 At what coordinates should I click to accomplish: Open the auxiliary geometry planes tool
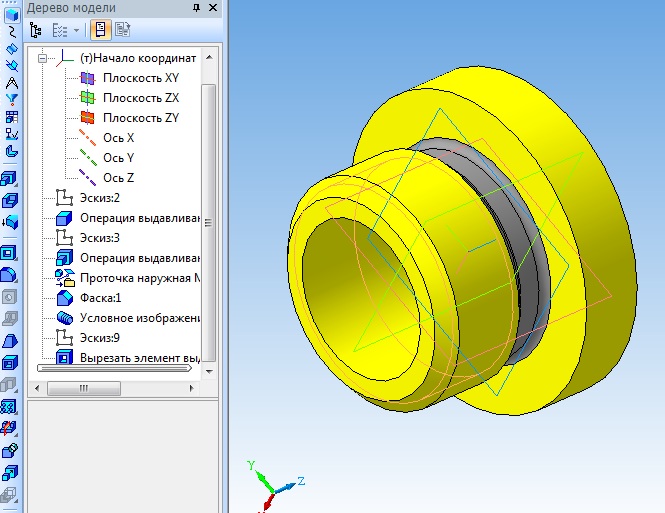point(11,66)
